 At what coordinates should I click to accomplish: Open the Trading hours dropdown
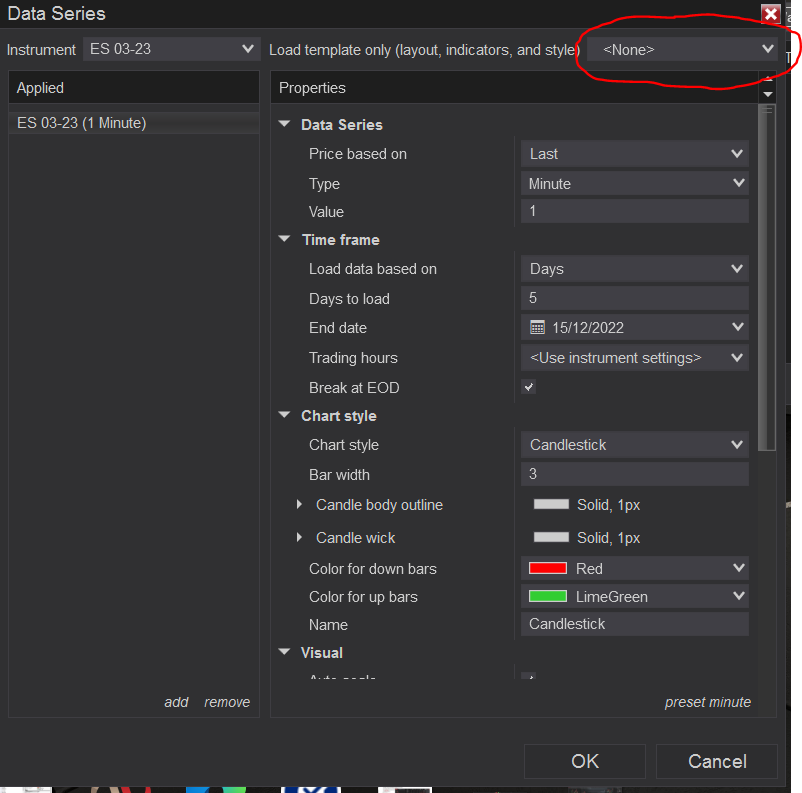pos(635,358)
